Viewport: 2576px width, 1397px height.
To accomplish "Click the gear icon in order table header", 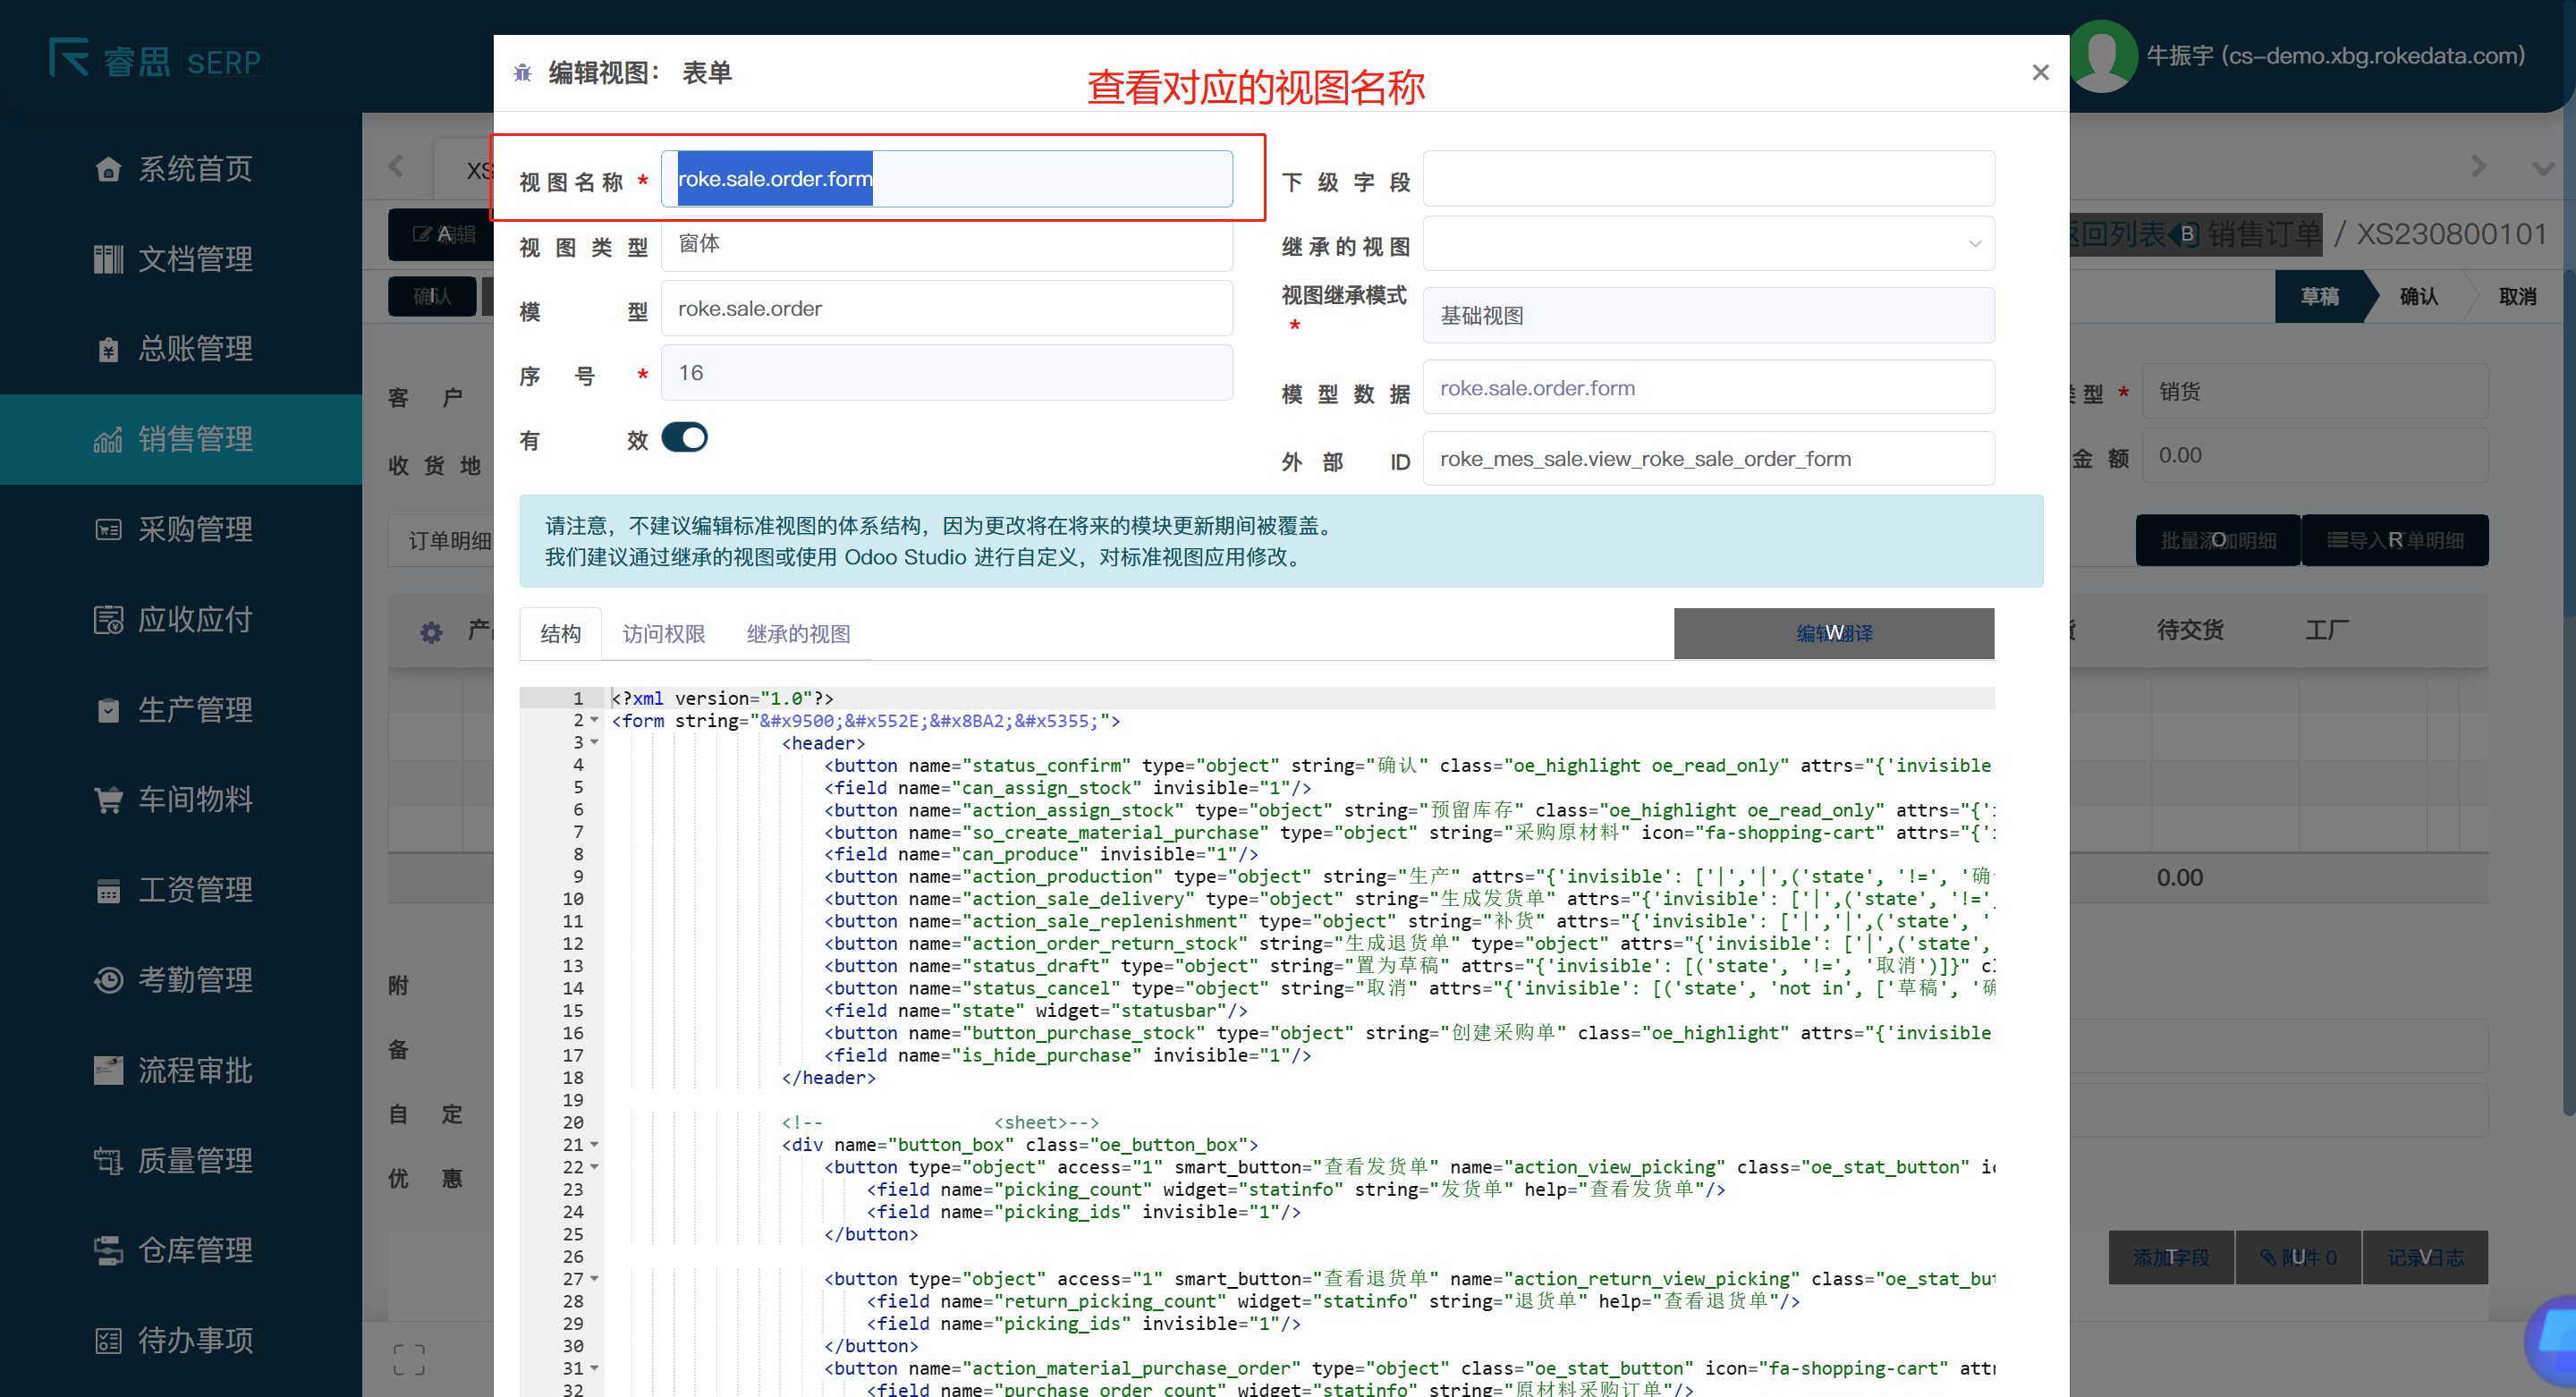I will tap(431, 632).
